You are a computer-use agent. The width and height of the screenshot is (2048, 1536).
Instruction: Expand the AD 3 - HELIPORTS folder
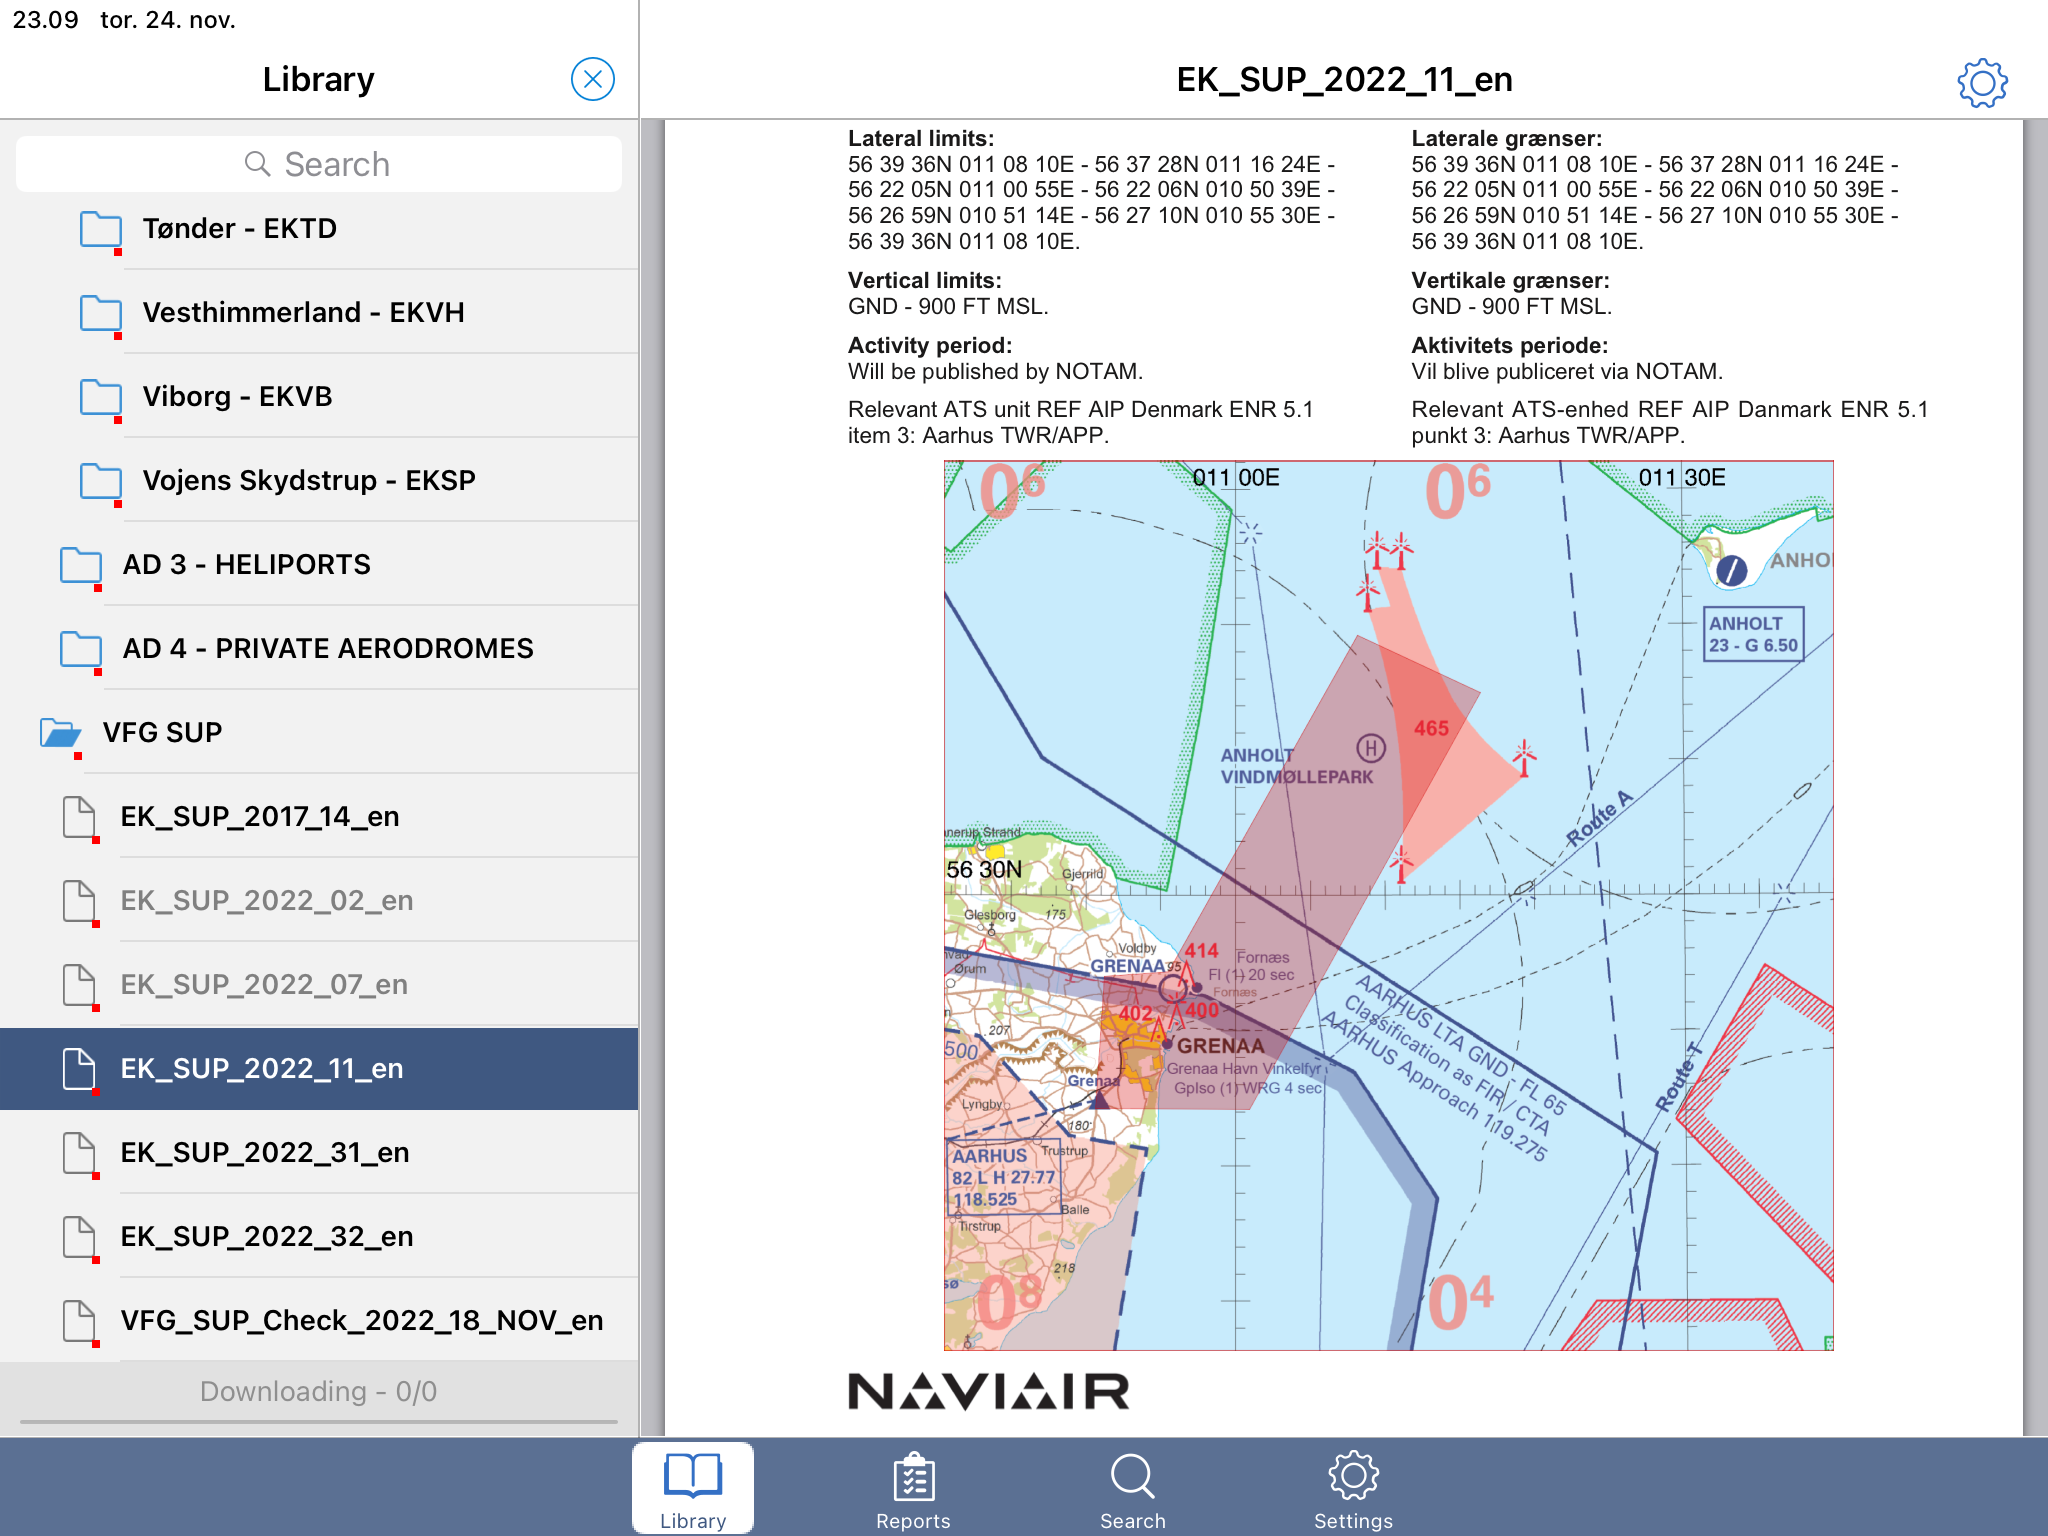319,564
